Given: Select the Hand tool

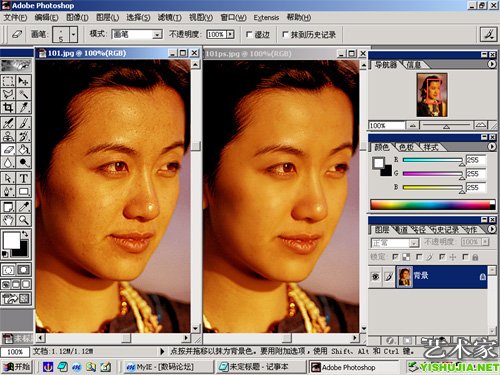Looking at the screenshot, I should tap(8, 220).
